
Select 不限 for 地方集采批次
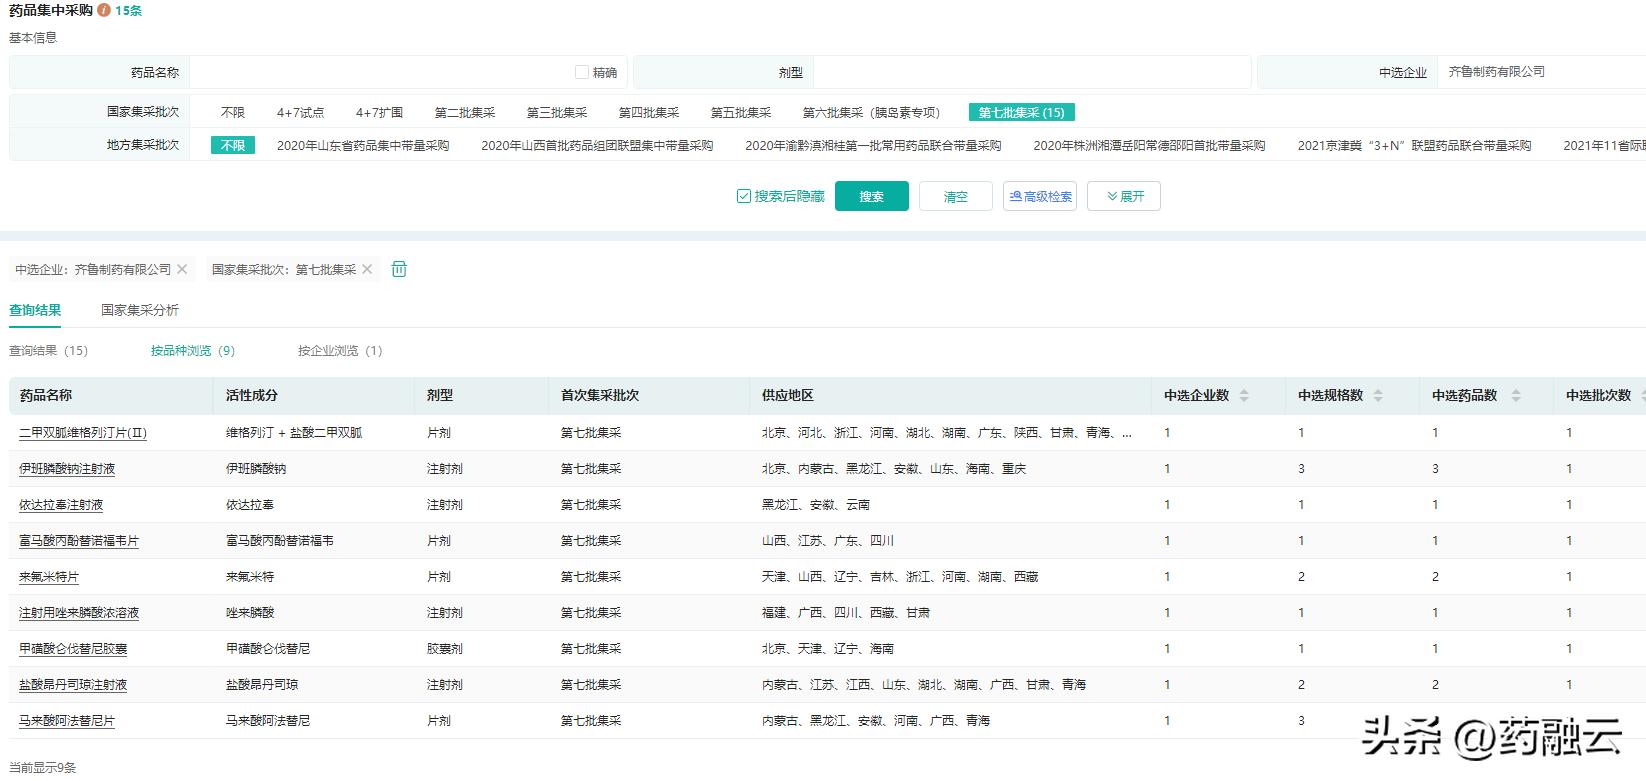pyautogui.click(x=233, y=145)
